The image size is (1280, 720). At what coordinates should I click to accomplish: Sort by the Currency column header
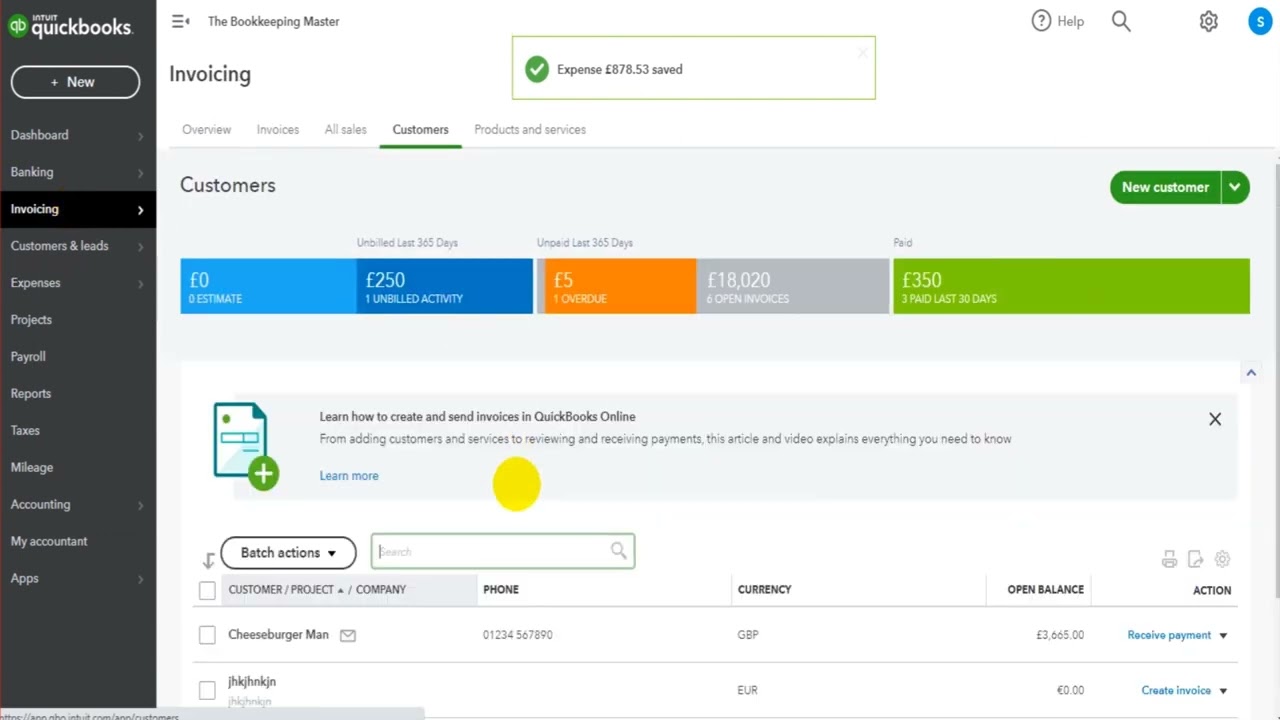(764, 590)
